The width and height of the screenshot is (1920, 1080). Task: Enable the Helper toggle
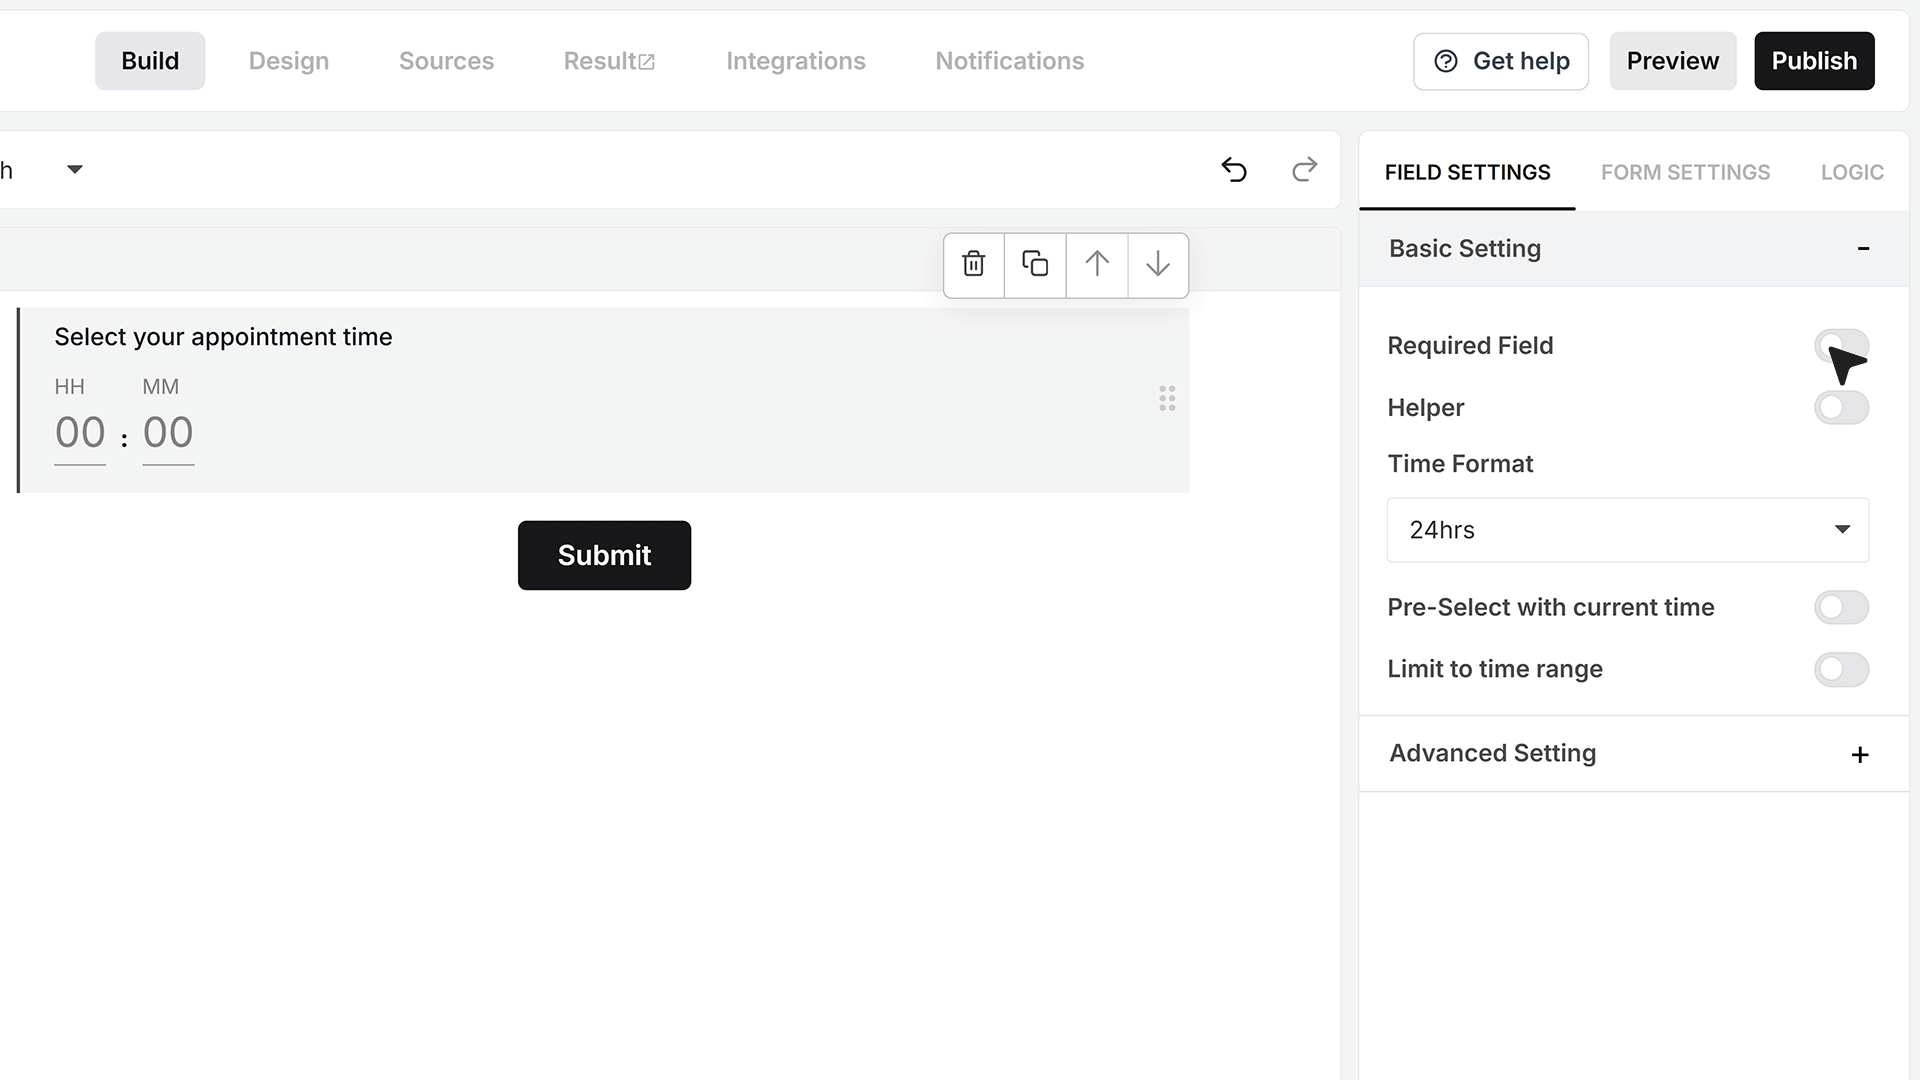(x=1841, y=407)
